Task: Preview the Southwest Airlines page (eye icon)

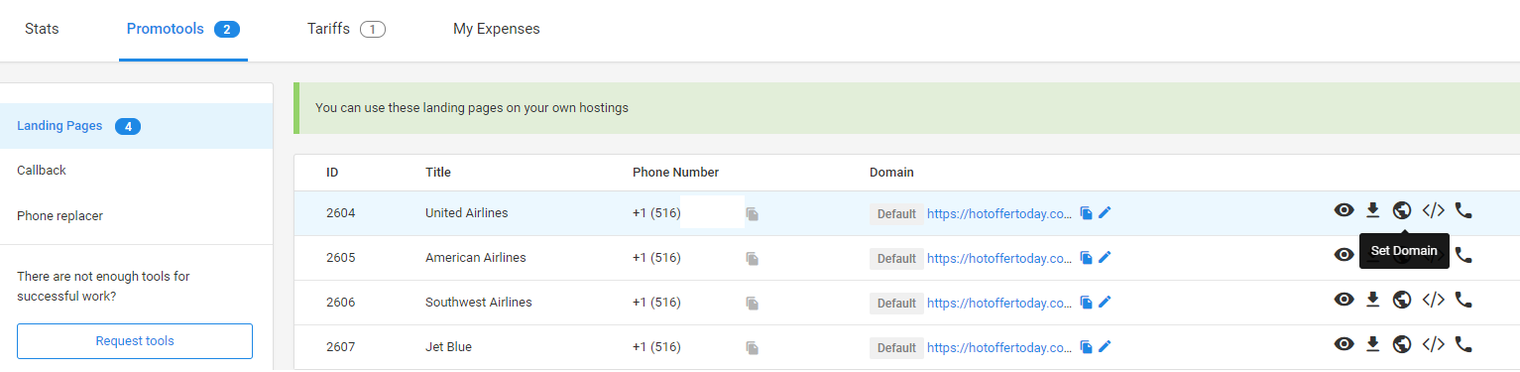Action: click(1344, 299)
